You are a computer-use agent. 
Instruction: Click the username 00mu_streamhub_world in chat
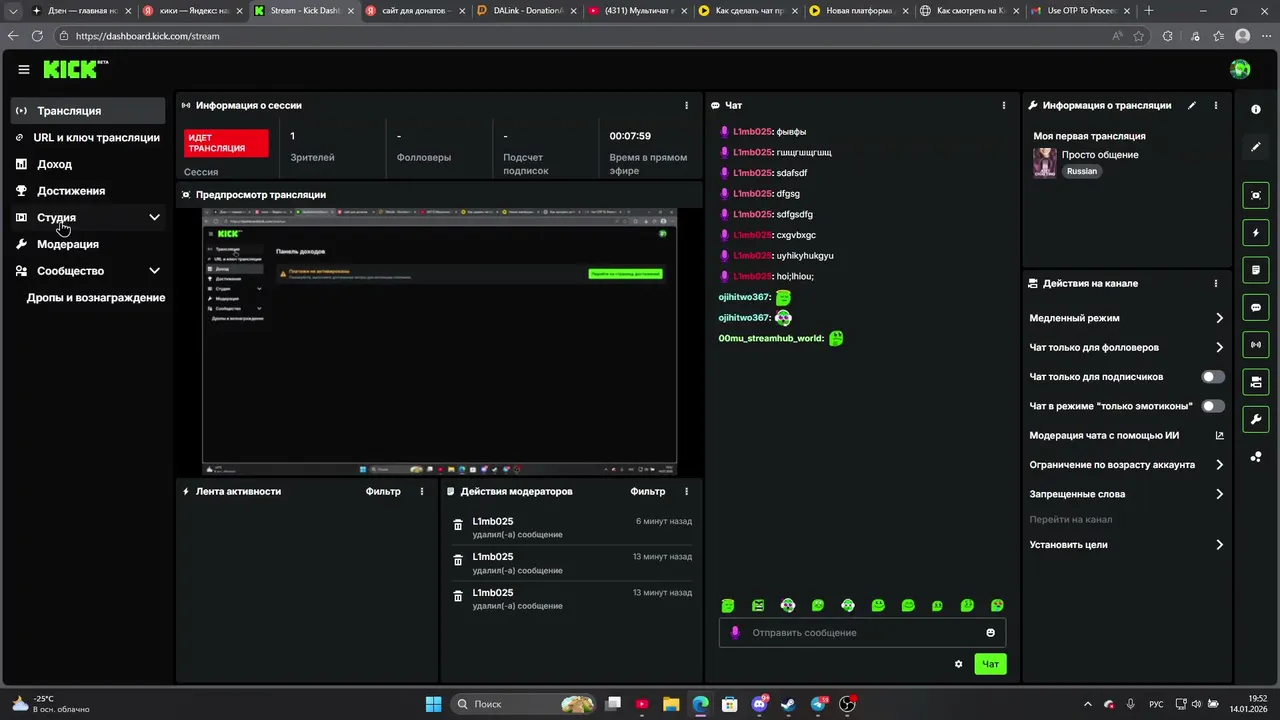(x=771, y=338)
